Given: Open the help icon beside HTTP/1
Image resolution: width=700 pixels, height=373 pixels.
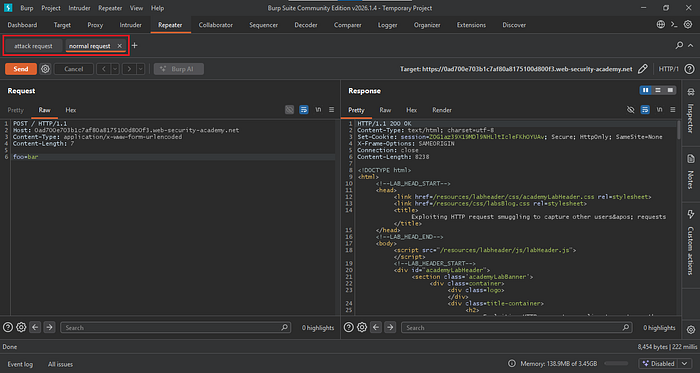Looking at the screenshot, I should [x=689, y=69].
